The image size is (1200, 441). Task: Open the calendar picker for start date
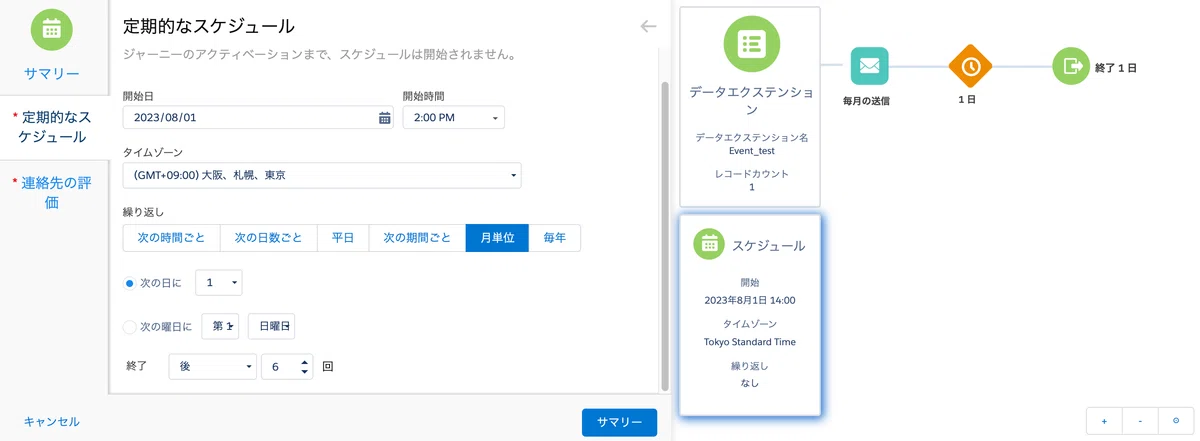[384, 118]
